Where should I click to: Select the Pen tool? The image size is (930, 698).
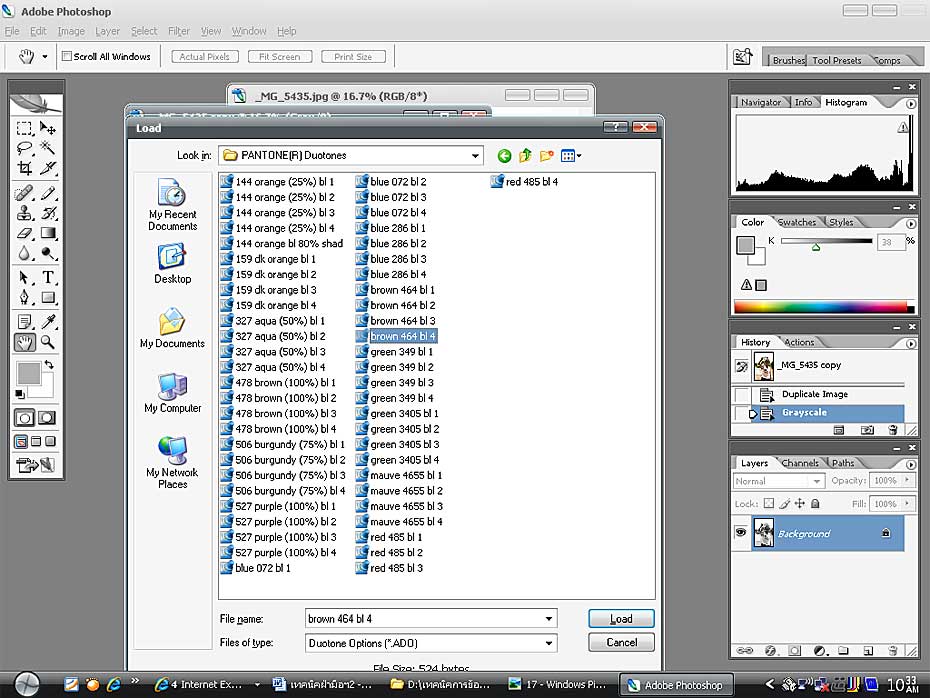[x=24, y=297]
